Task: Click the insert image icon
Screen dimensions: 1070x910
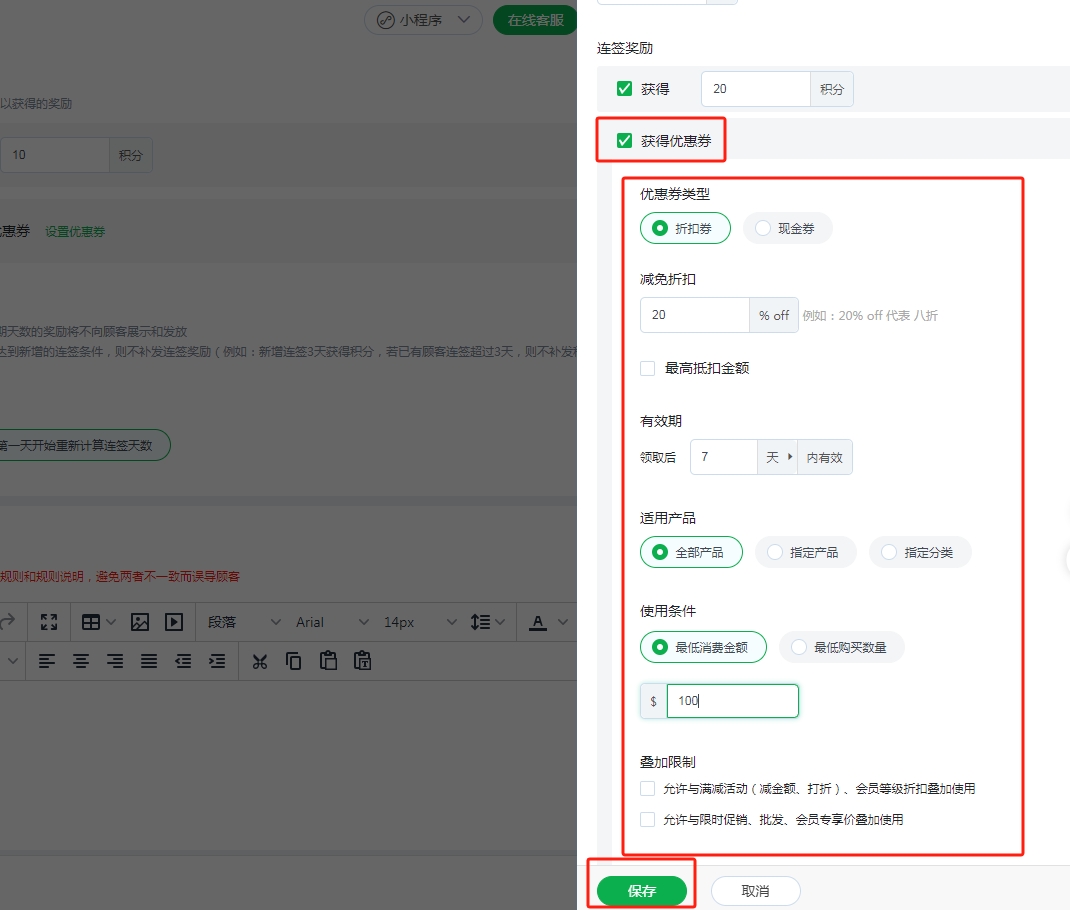Action: pos(140,621)
